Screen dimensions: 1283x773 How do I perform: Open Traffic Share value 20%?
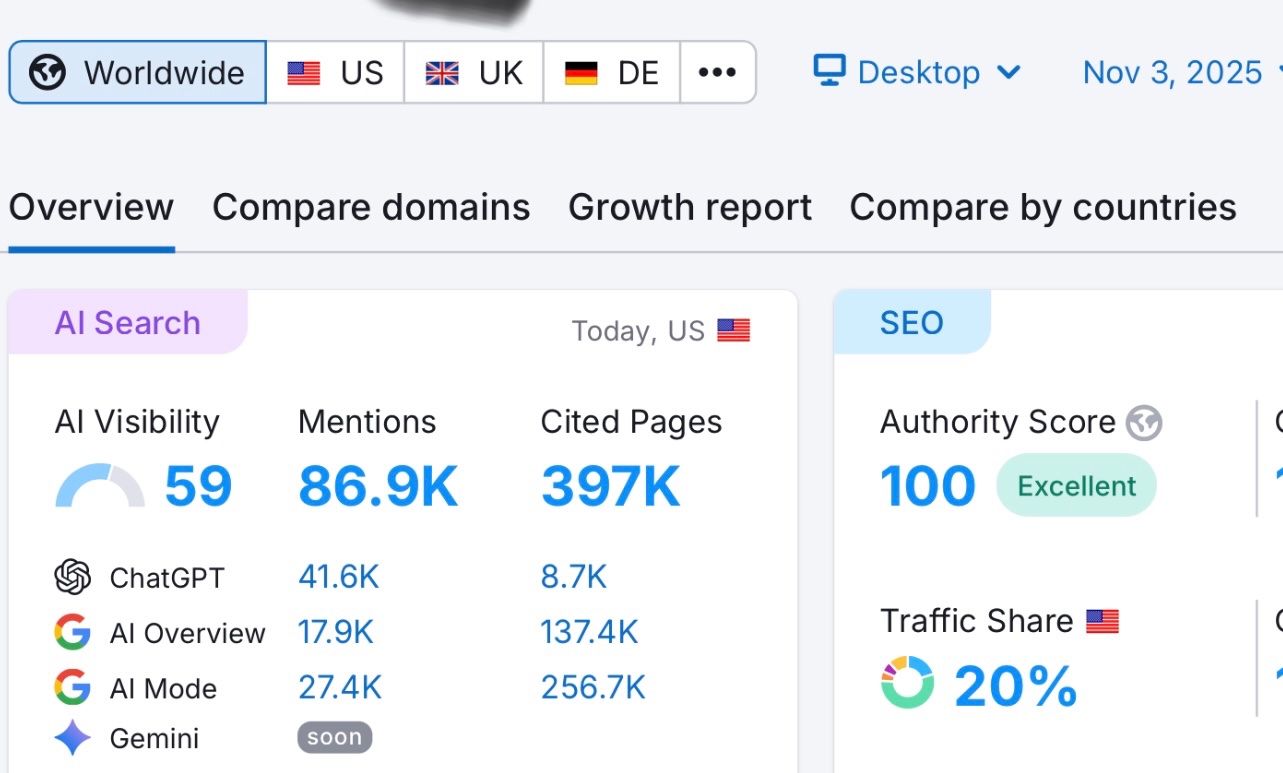pyautogui.click(x=1016, y=687)
